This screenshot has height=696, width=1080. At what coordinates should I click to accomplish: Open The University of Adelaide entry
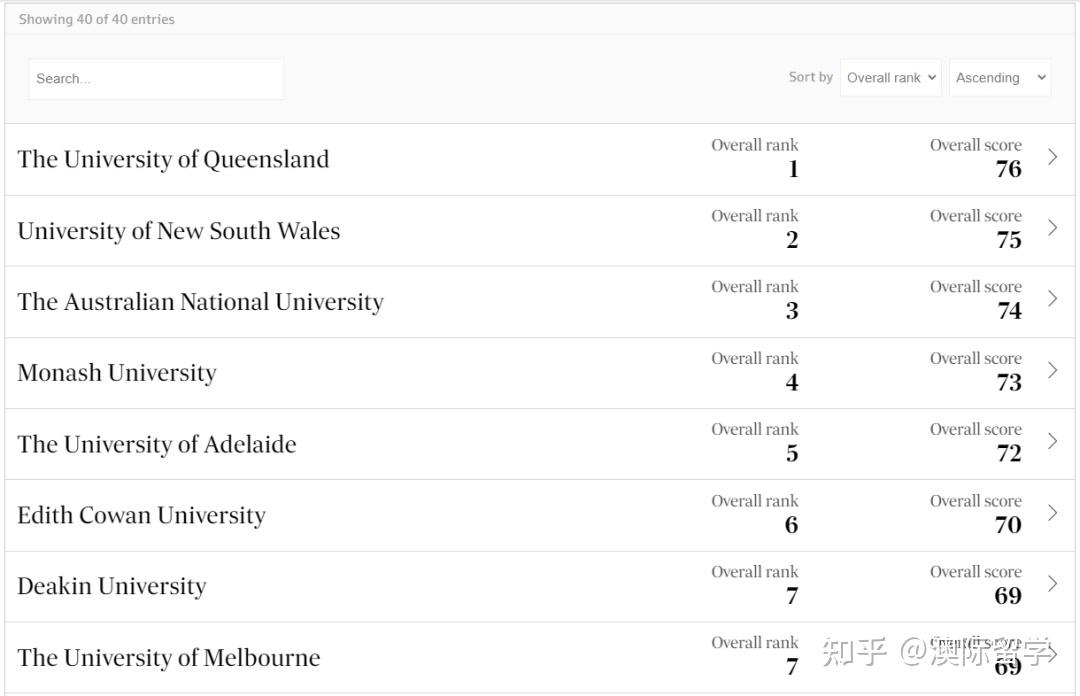157,444
